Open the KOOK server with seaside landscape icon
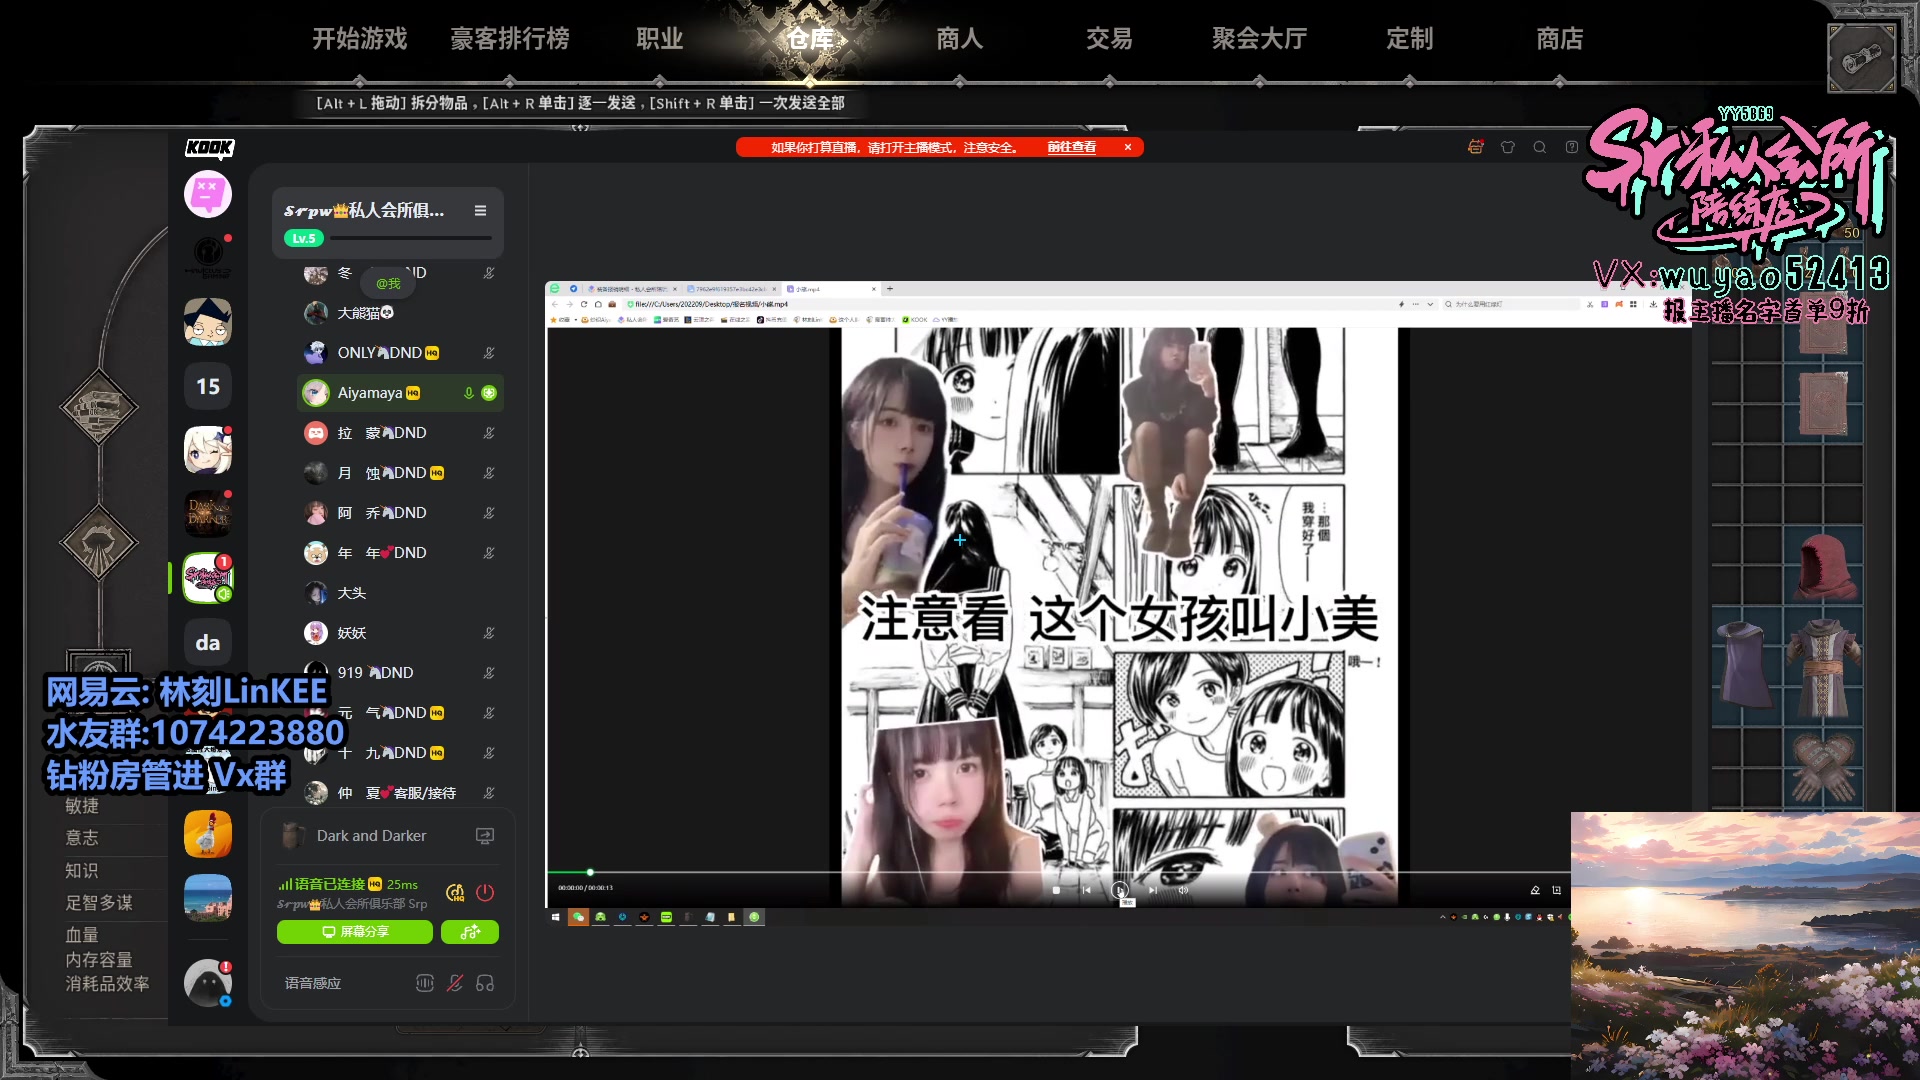Viewport: 1920px width, 1080px height. [208, 898]
